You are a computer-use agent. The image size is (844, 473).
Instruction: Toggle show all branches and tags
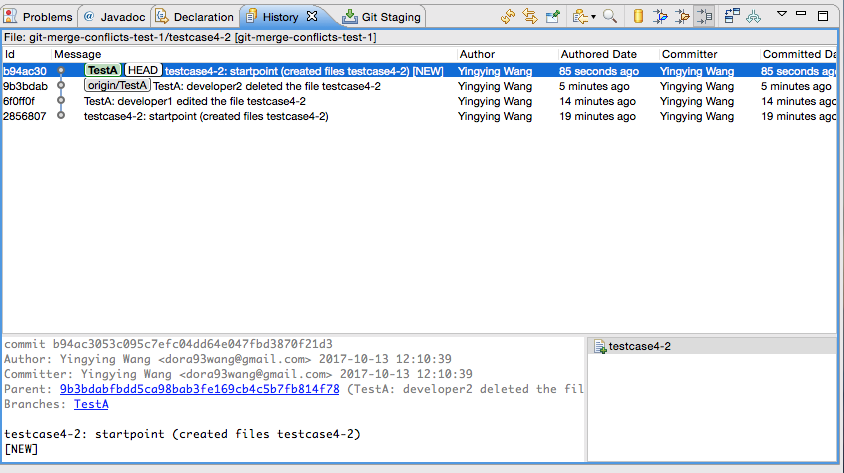(754, 17)
